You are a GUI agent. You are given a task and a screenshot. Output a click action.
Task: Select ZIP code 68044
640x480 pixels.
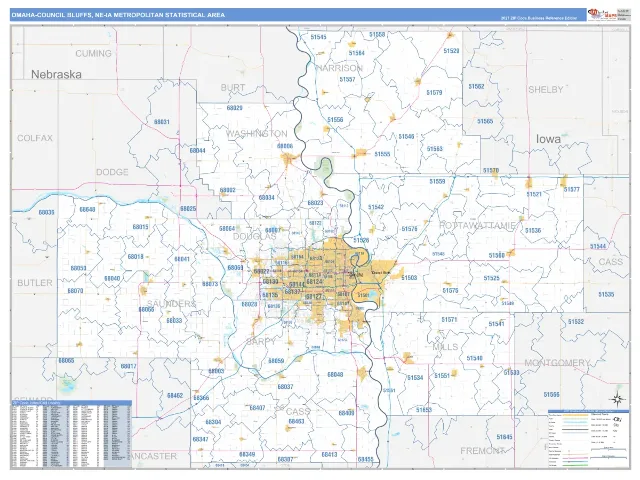[x=198, y=151]
